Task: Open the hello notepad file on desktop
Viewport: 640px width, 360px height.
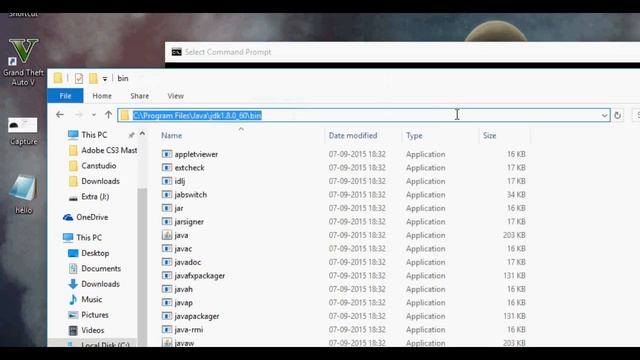Action: (x=23, y=194)
